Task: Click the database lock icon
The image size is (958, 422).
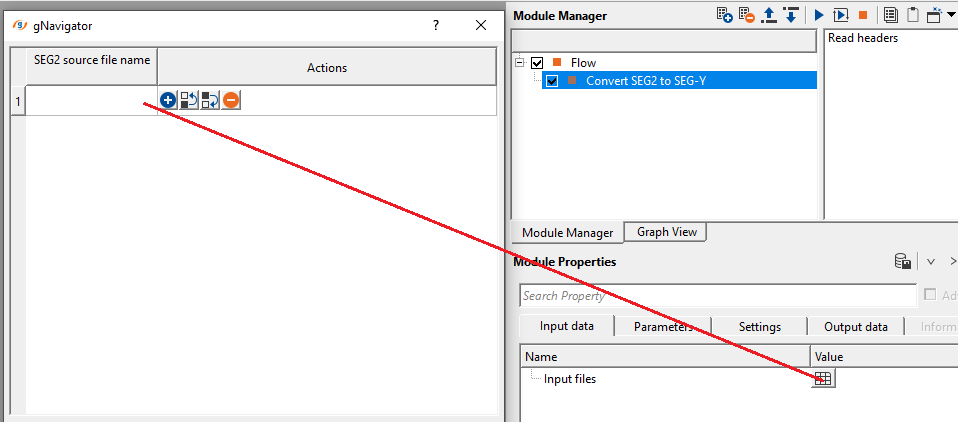Action: click(x=902, y=261)
